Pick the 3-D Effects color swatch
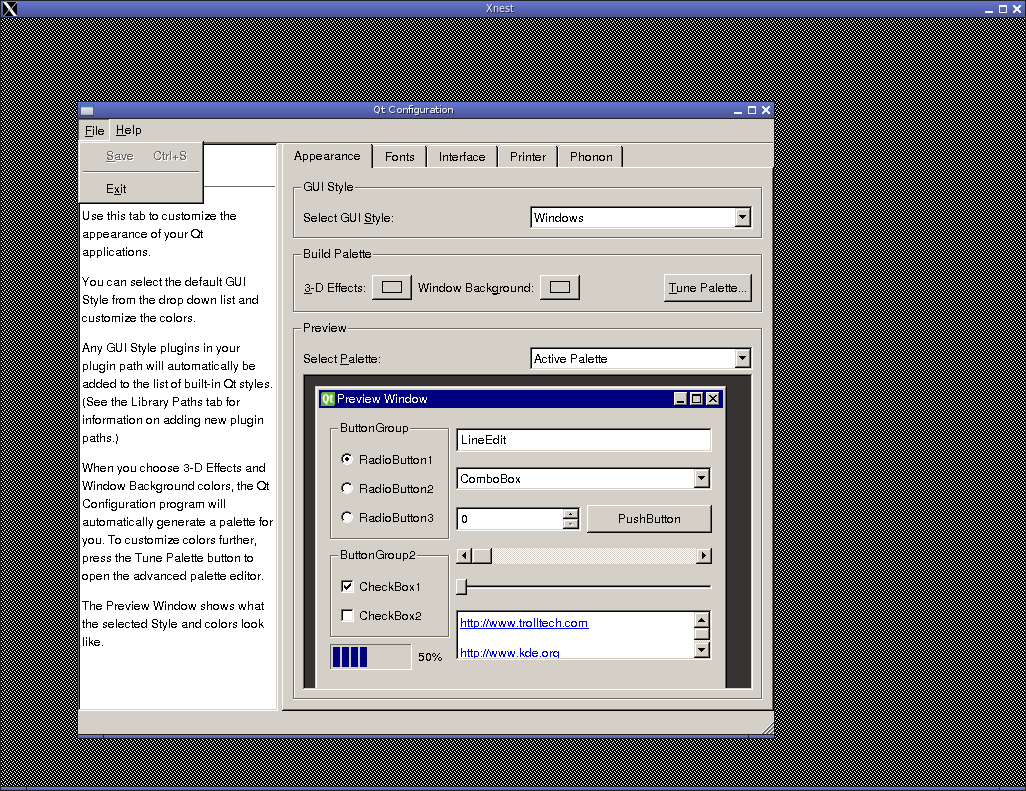Screen dimensions: 1026x791 click(392, 288)
